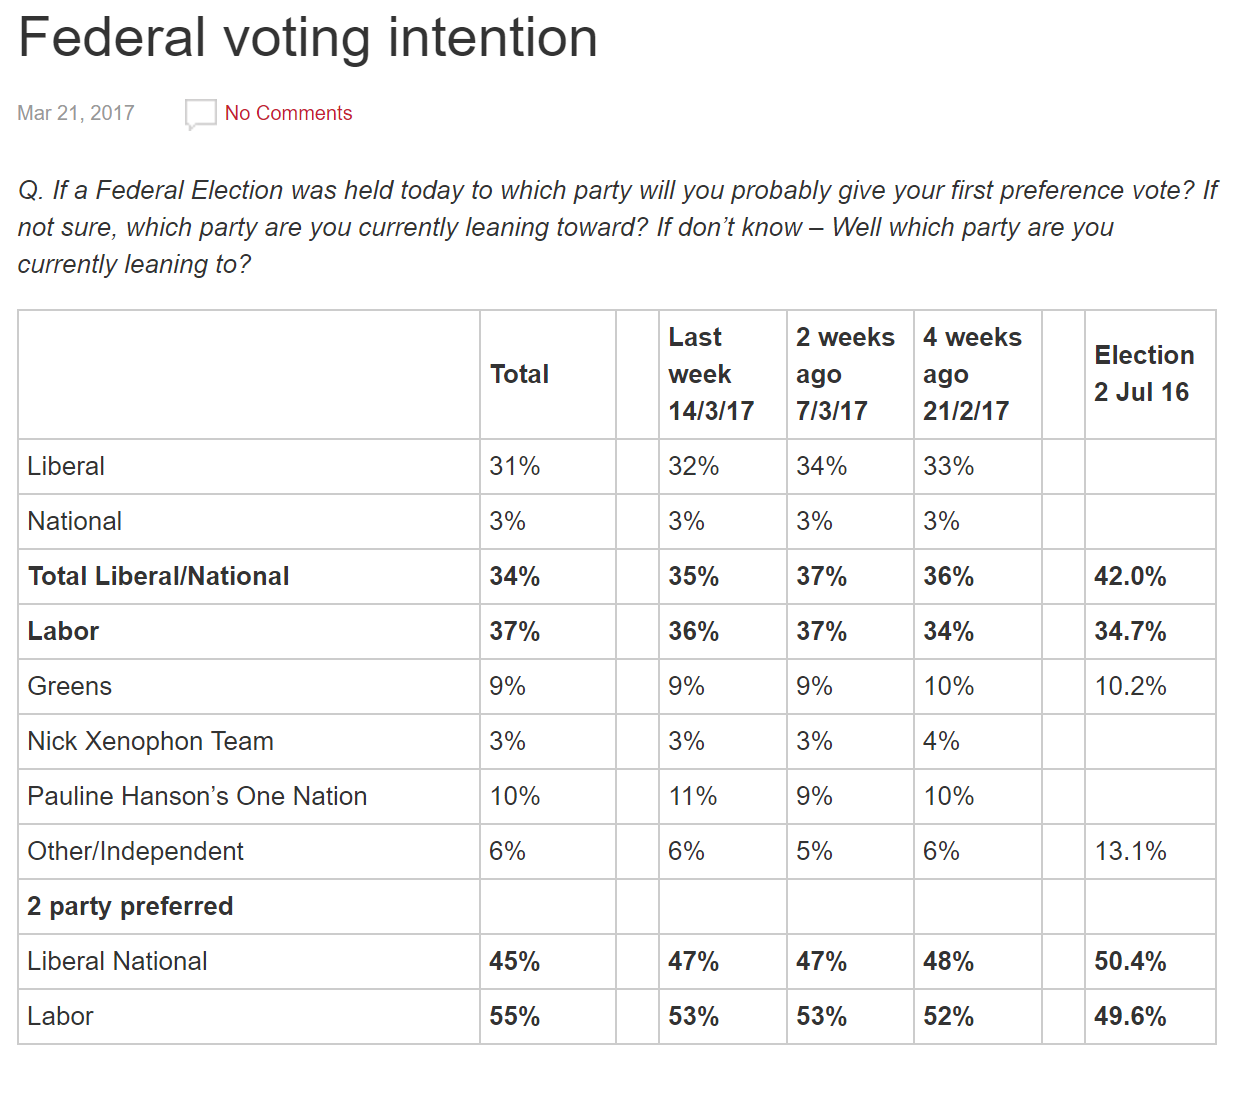This screenshot has height=1113, width=1245.
Task: Click the Election 2 Jul 16 header
Action: [x=1144, y=373]
